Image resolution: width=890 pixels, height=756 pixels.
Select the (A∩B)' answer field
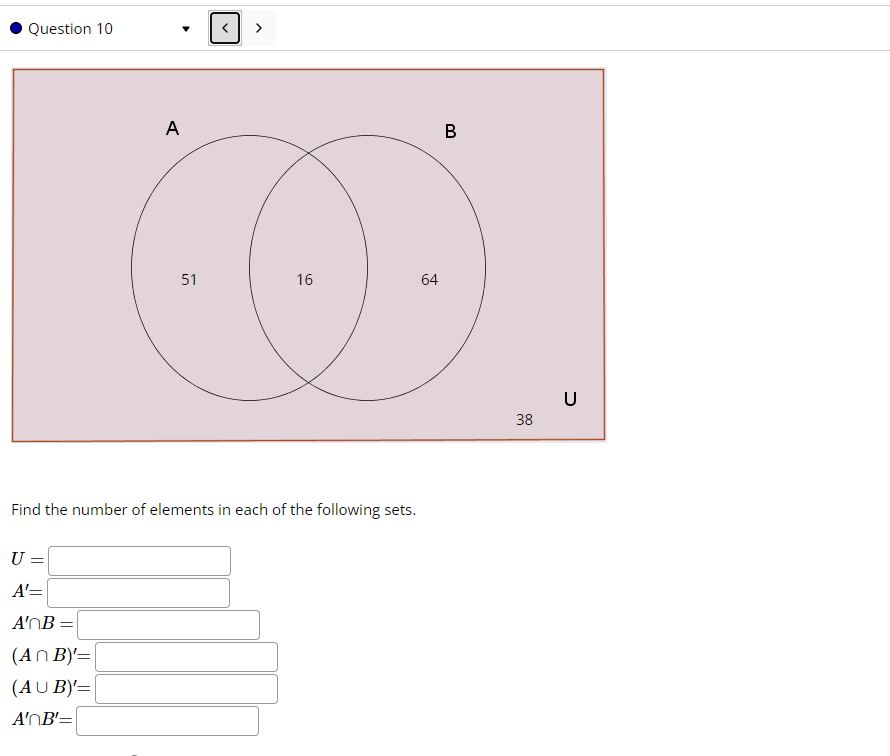188,656
